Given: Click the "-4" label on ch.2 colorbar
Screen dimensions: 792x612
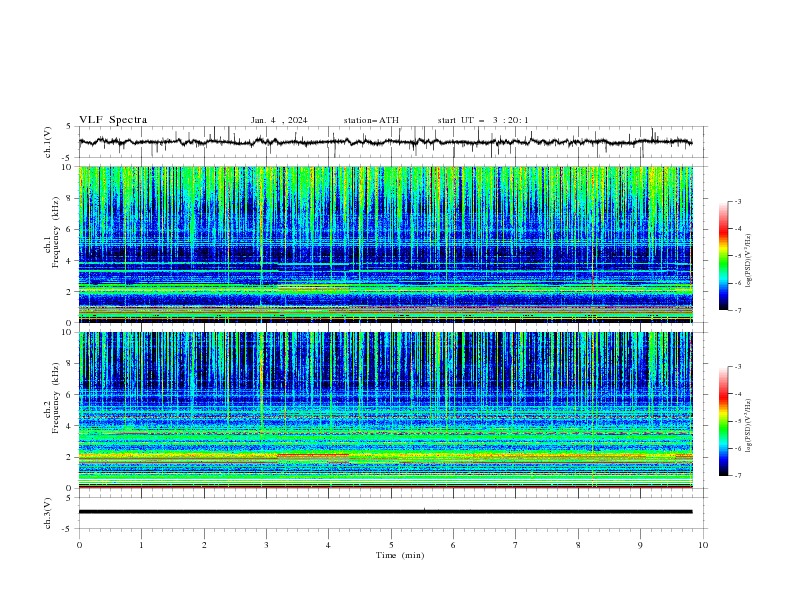Looking at the screenshot, I should 737,394.
